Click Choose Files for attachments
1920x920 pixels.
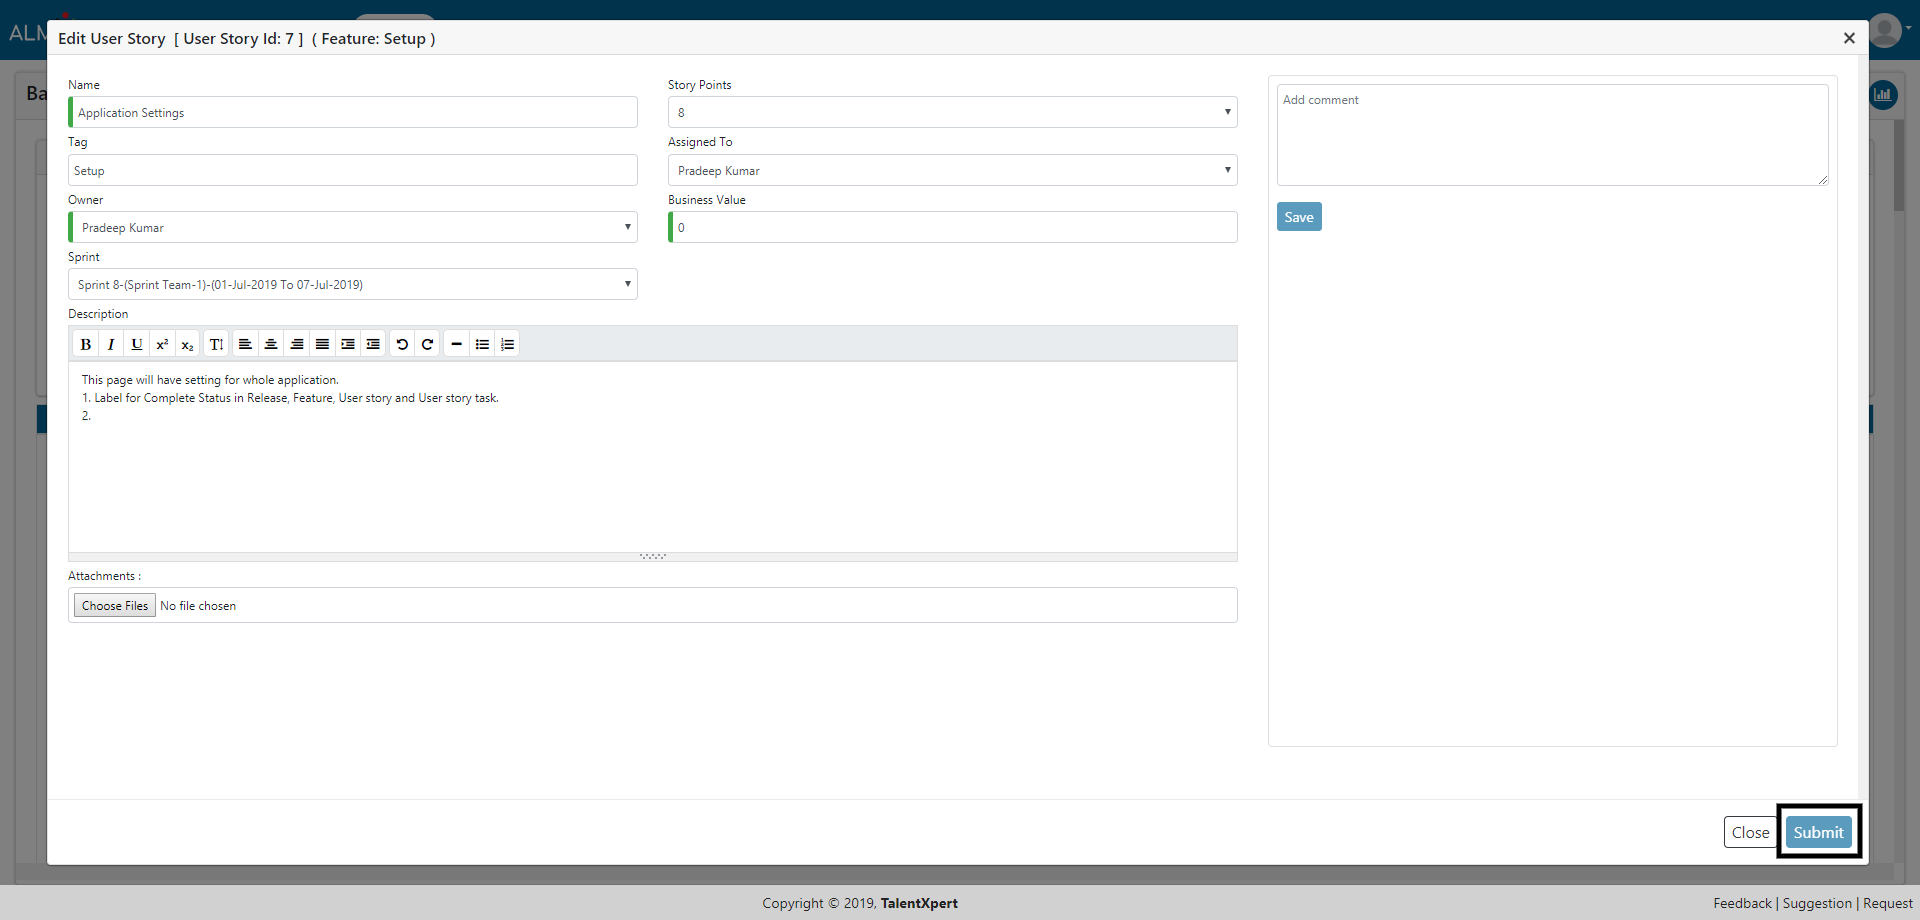click(x=115, y=606)
